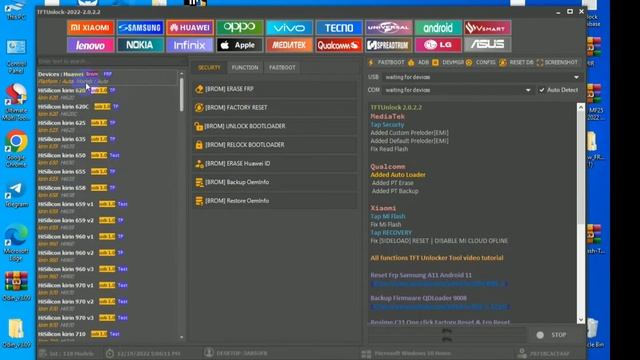Viewport: 640px width, 360px height.
Task: Select the Qualcomm brand button
Action: click(339, 45)
